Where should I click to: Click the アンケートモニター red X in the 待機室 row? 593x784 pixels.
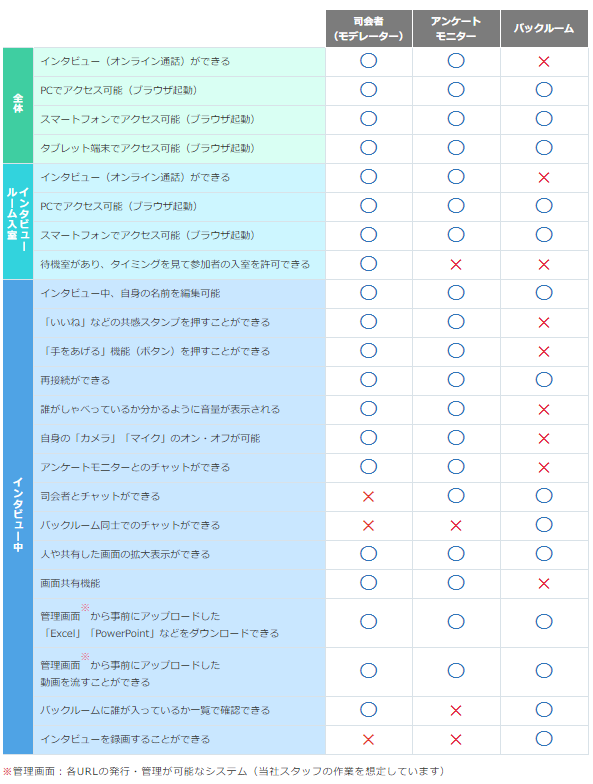456,264
